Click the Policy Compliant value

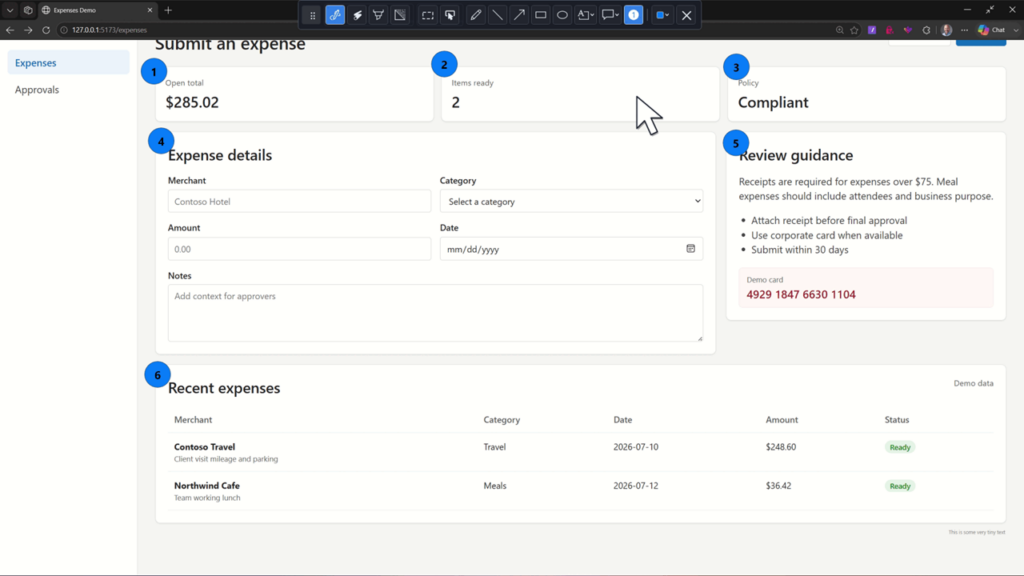tap(773, 103)
